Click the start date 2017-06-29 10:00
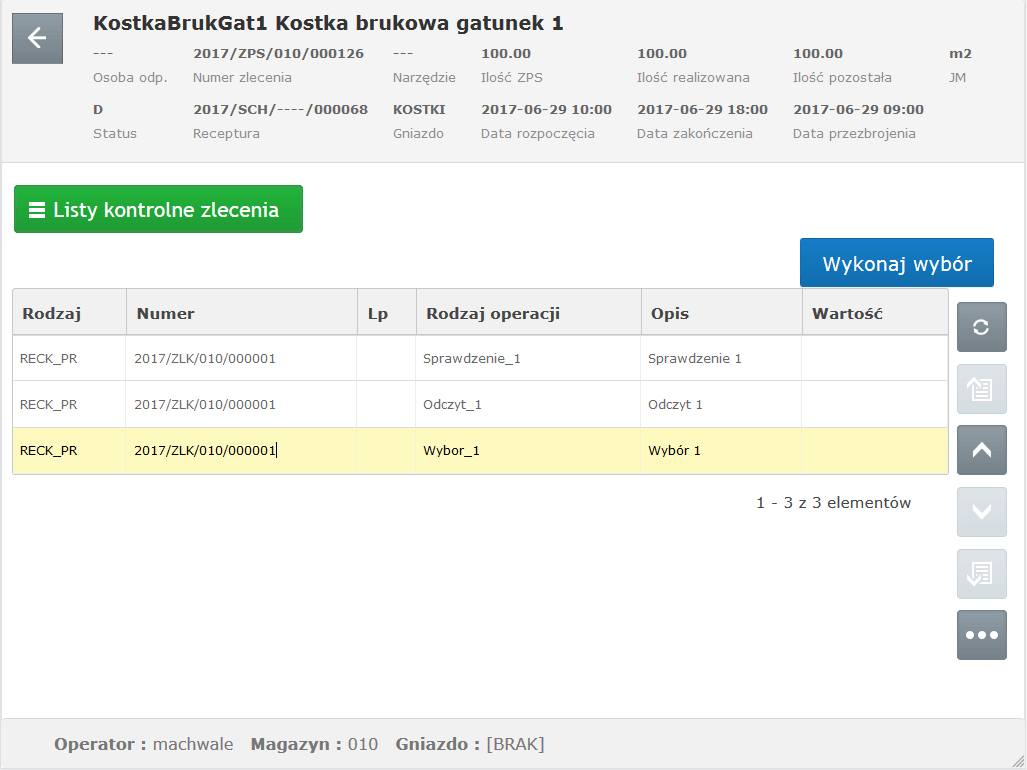Screen dimensions: 1027x770 (x=546, y=109)
